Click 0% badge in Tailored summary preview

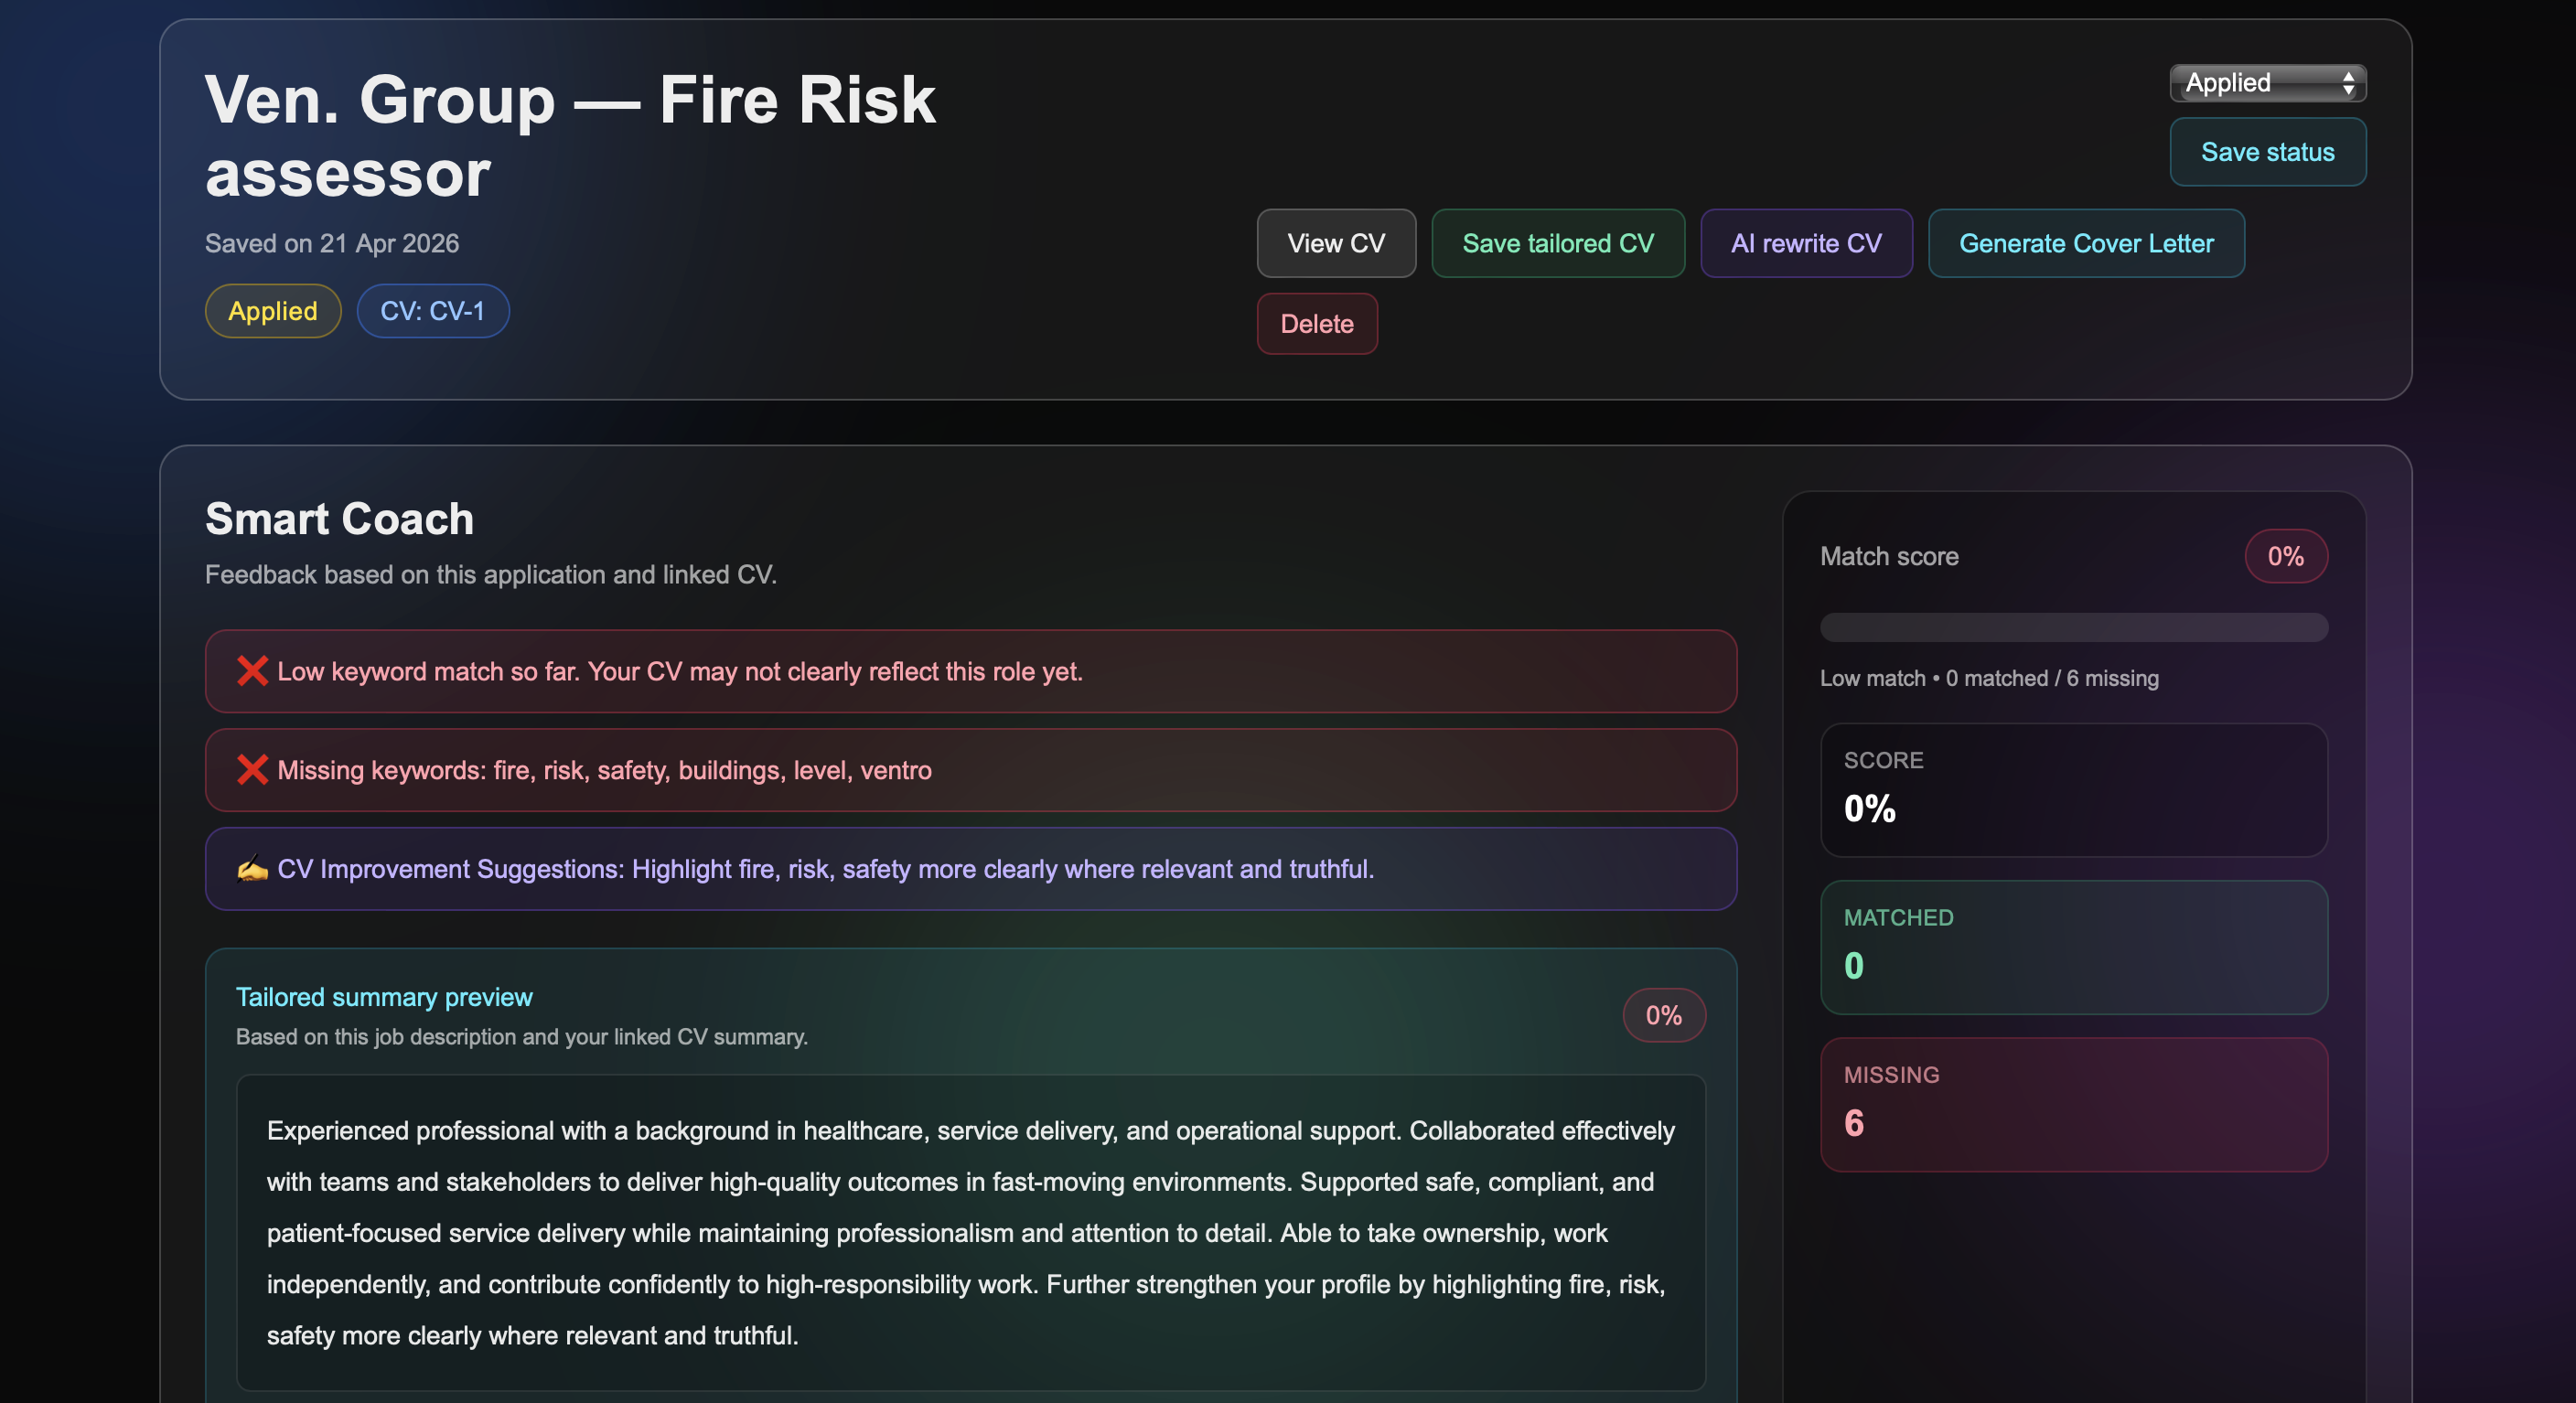[x=1664, y=1016]
